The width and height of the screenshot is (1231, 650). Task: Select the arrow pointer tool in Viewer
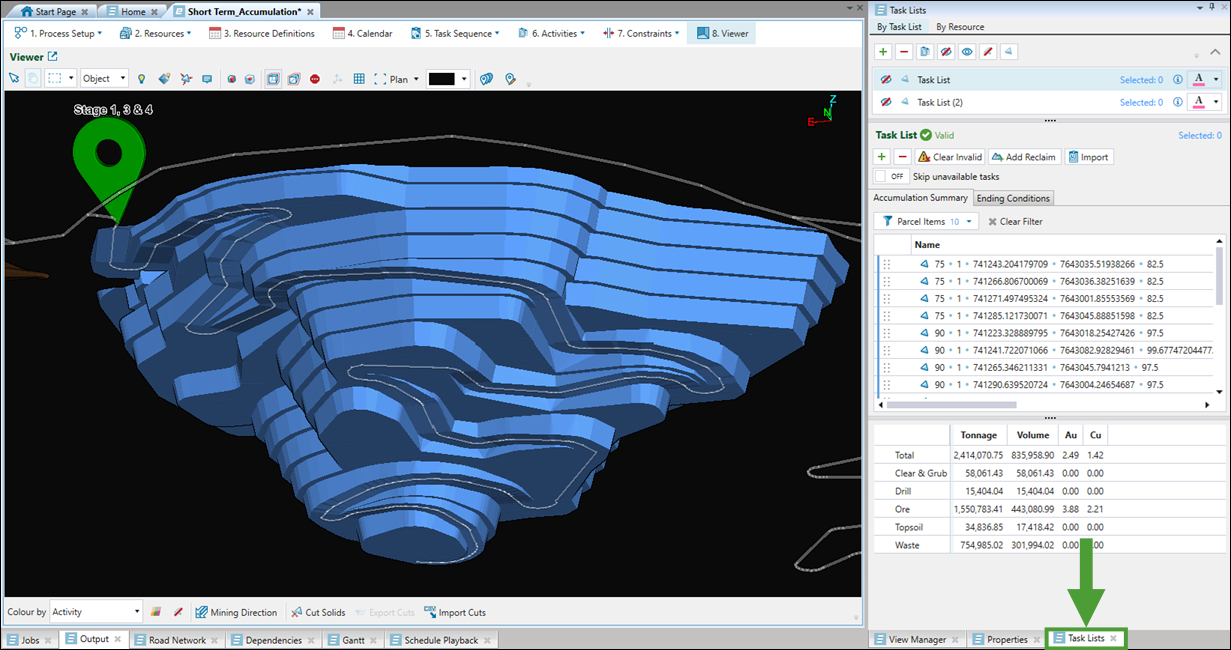coord(14,79)
